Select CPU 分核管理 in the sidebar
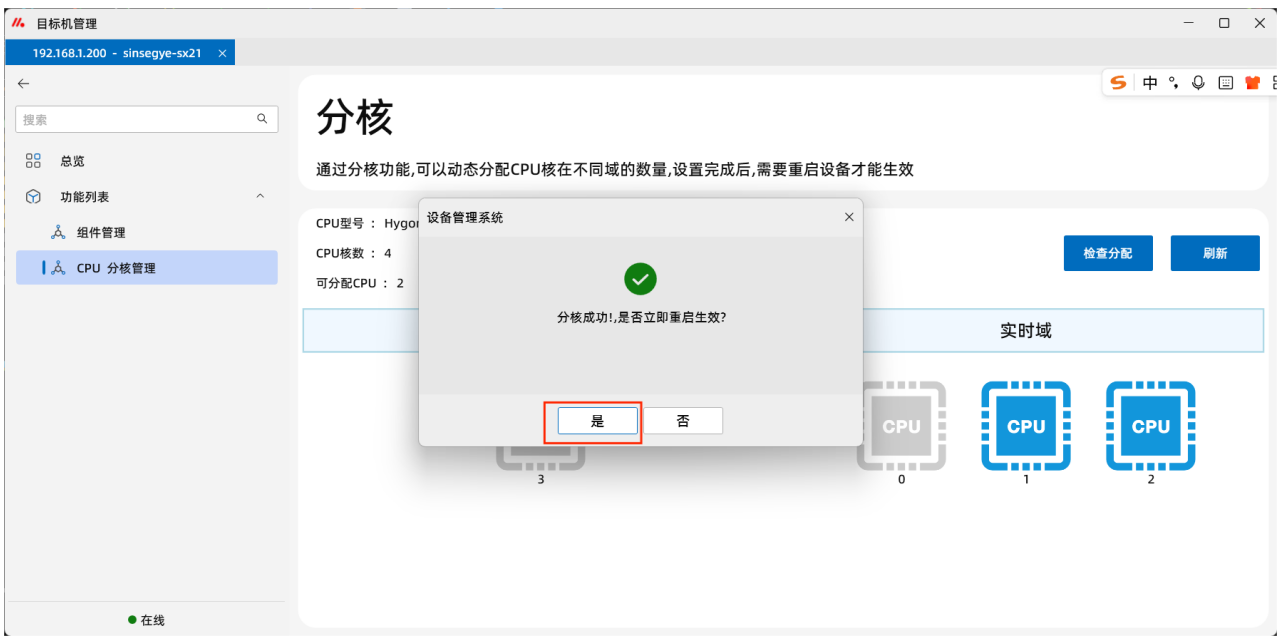1282x638 pixels. pos(147,268)
